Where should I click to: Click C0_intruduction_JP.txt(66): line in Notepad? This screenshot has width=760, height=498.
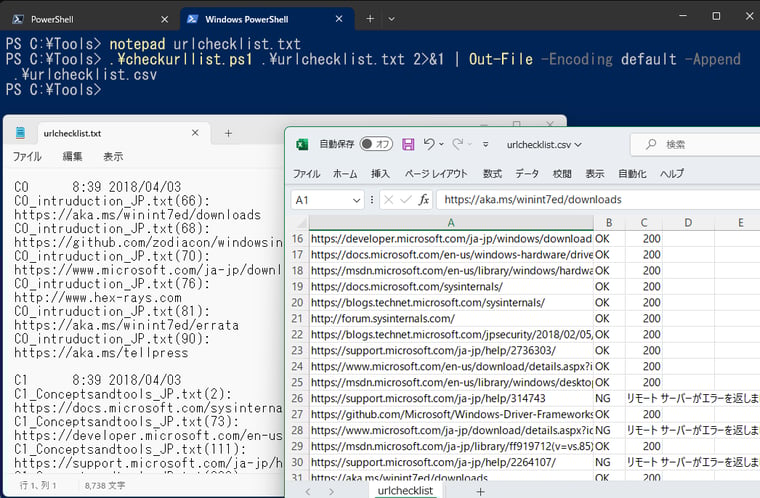(112, 201)
